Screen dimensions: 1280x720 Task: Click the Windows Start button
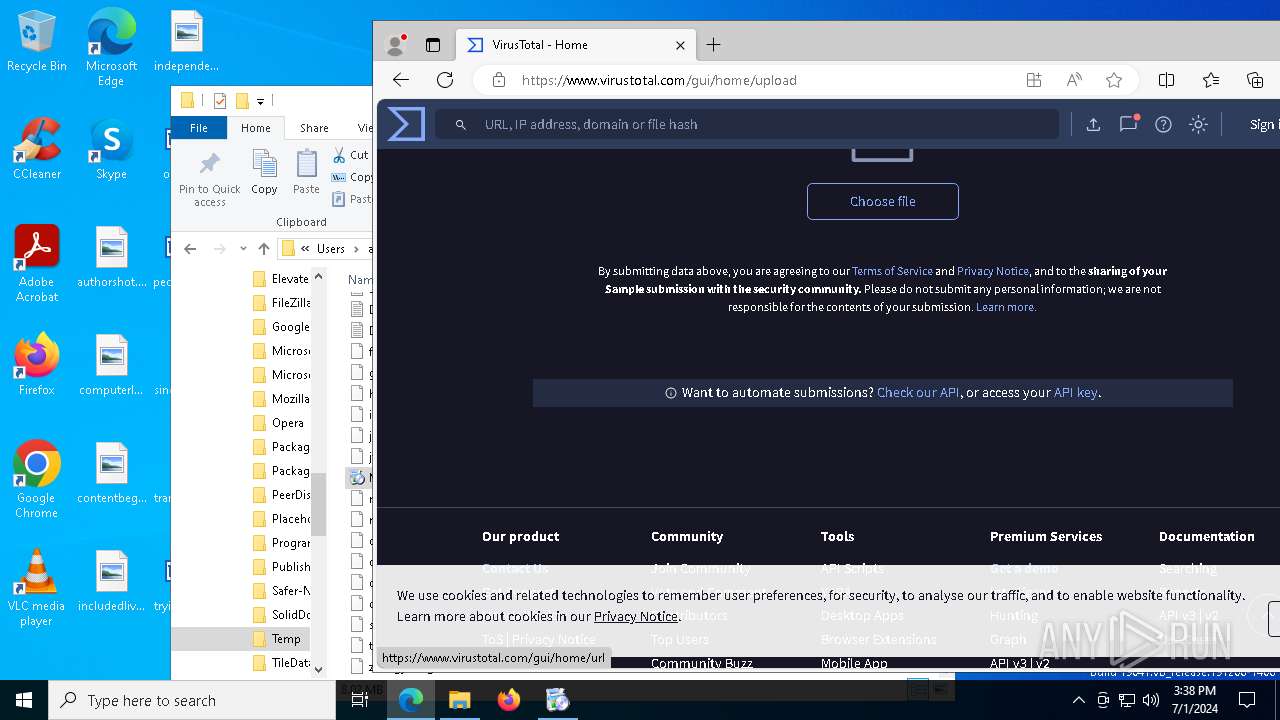point(24,700)
